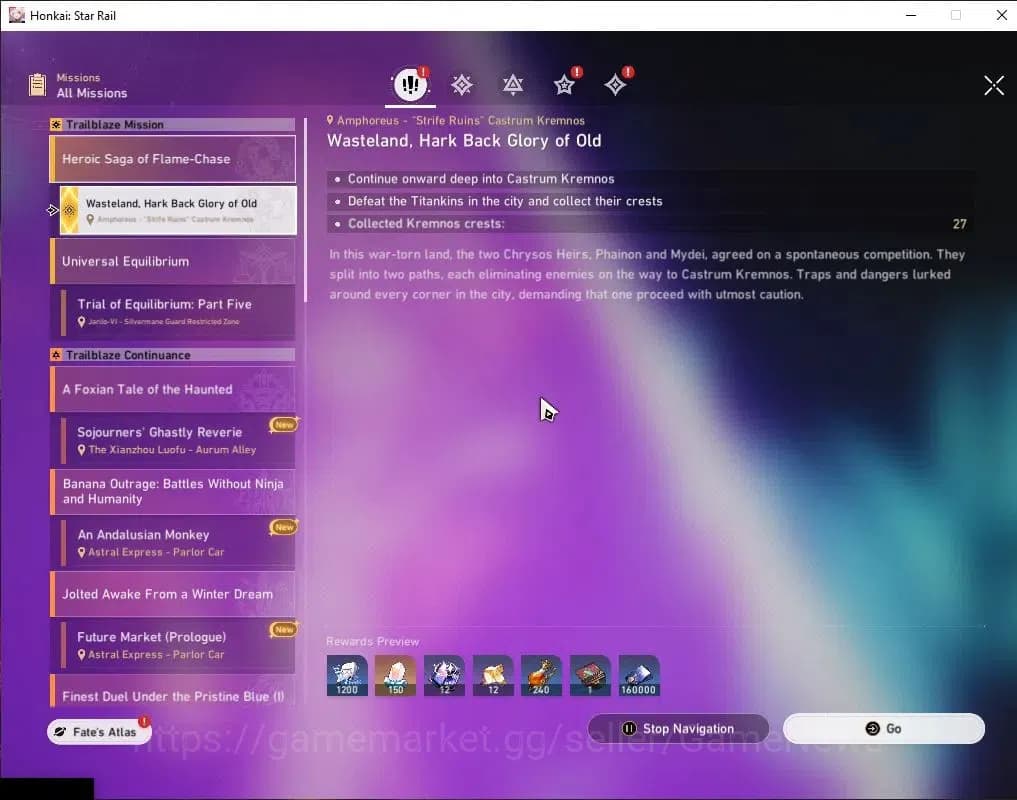View the 1200 Trailblaze EXP reward icon

tap(347, 675)
